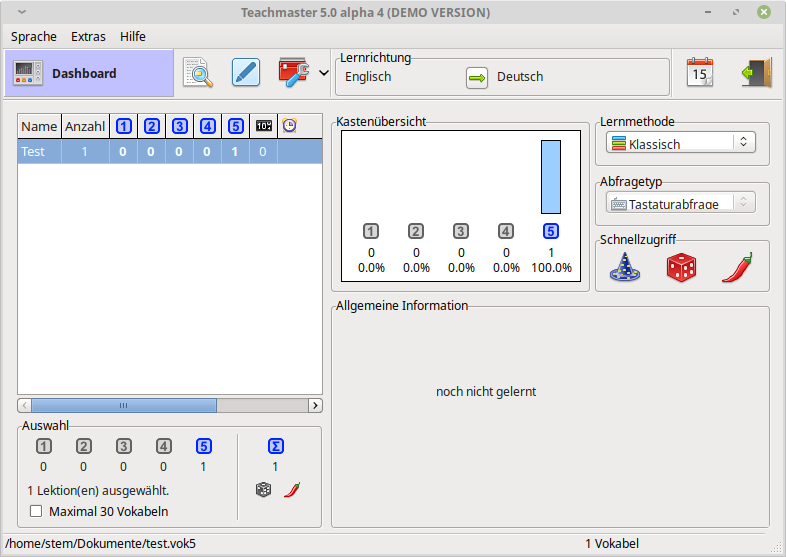This screenshot has width=786, height=557.
Task: Click the red dice in Schnellzugriff
Action: pyautogui.click(x=681, y=267)
